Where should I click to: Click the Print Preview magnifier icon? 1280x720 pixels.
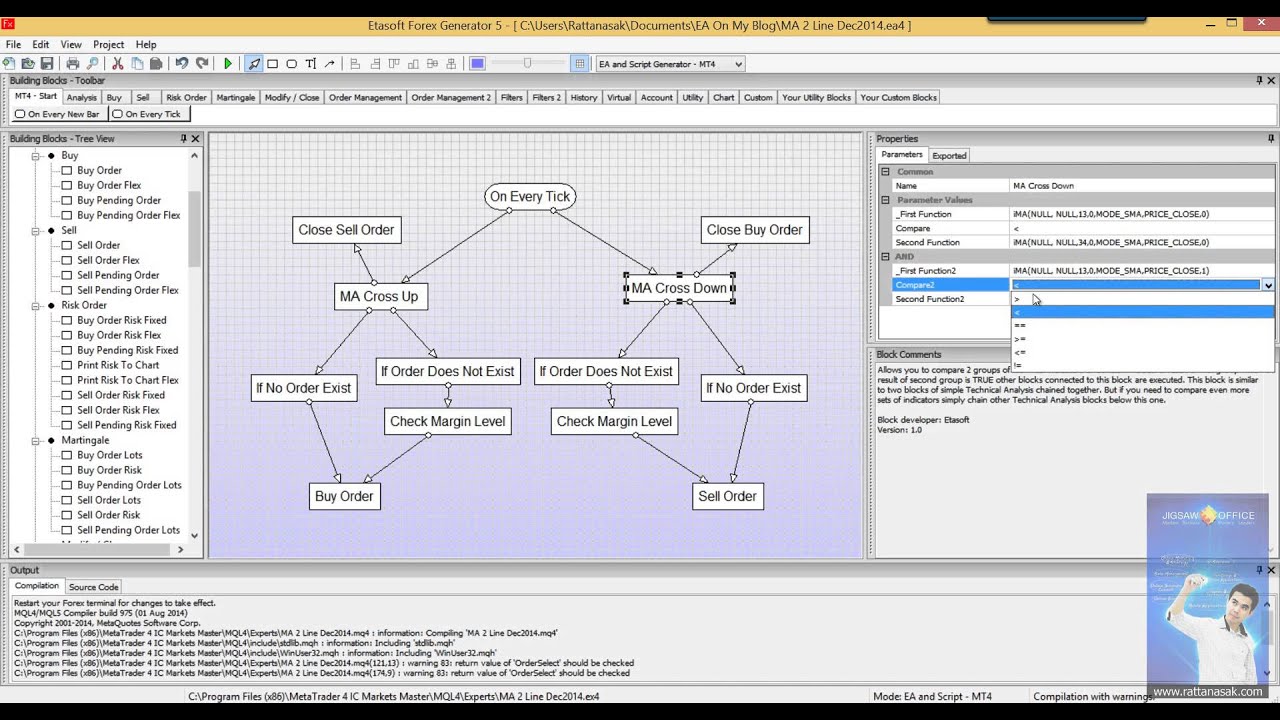tap(92, 64)
